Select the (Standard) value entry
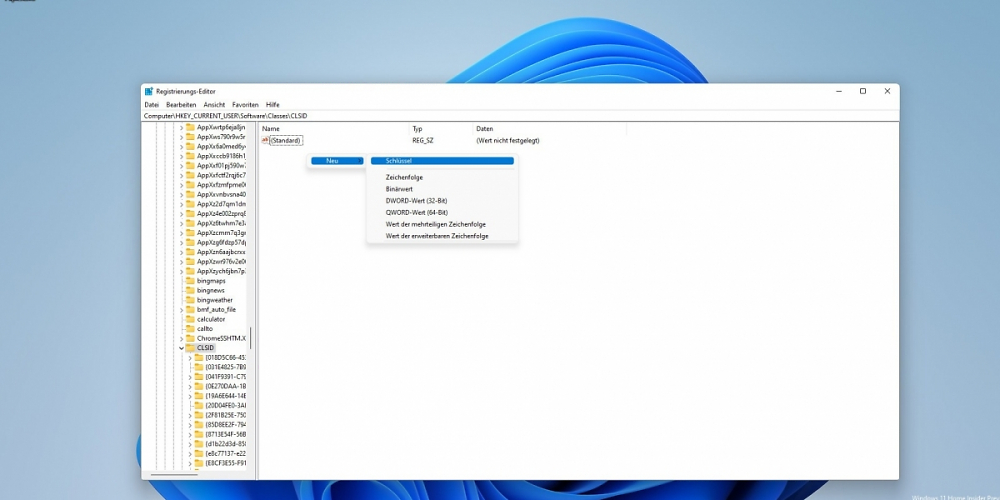Viewport: 1000px width, 500px height. pos(285,140)
